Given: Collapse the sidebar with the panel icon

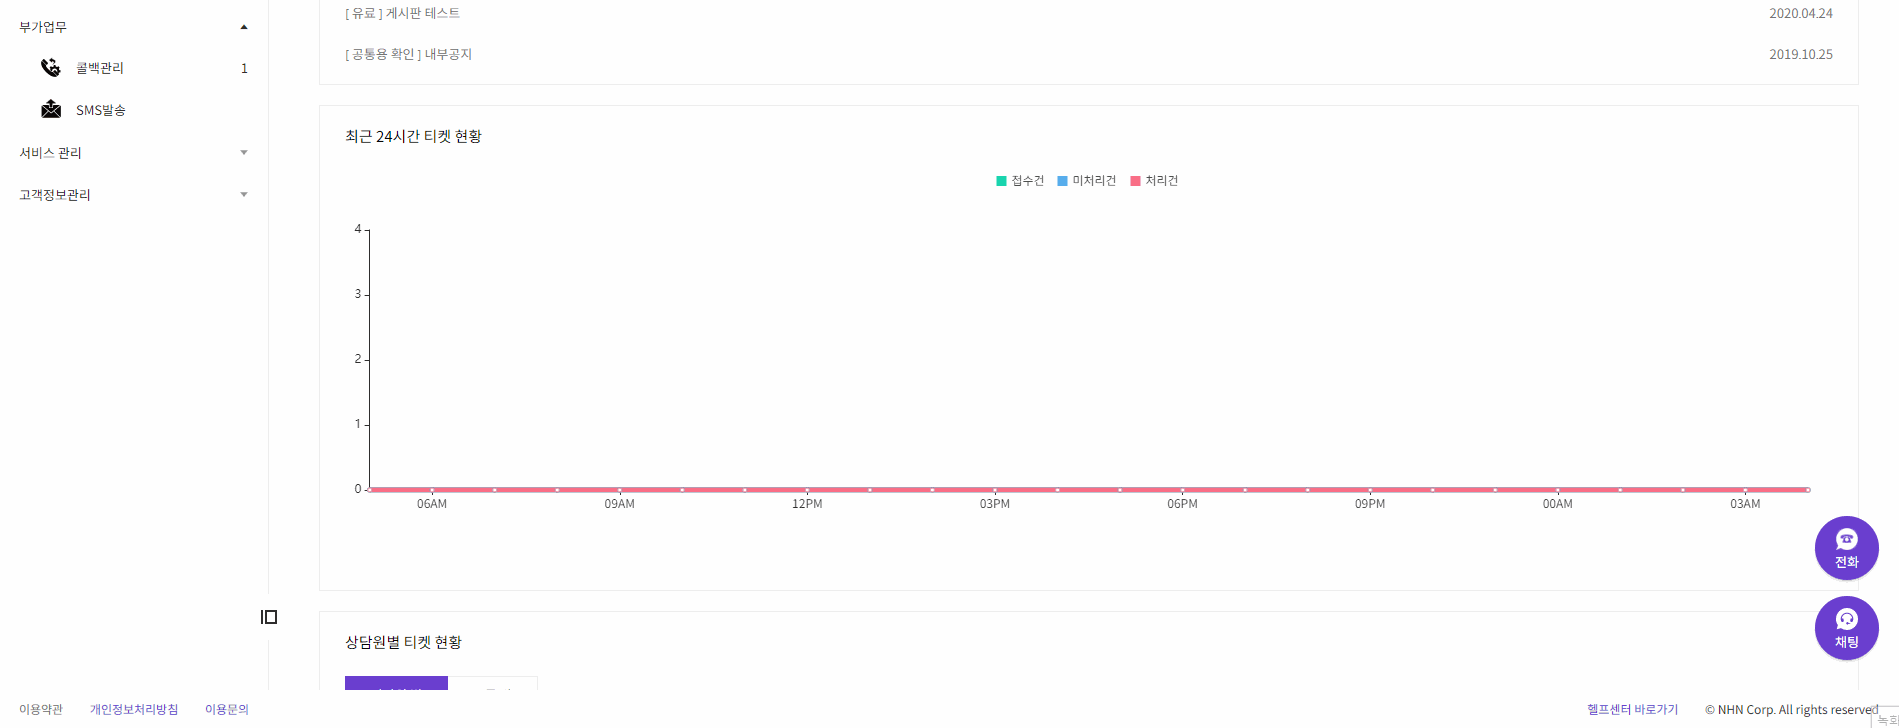Looking at the screenshot, I should 269,617.
